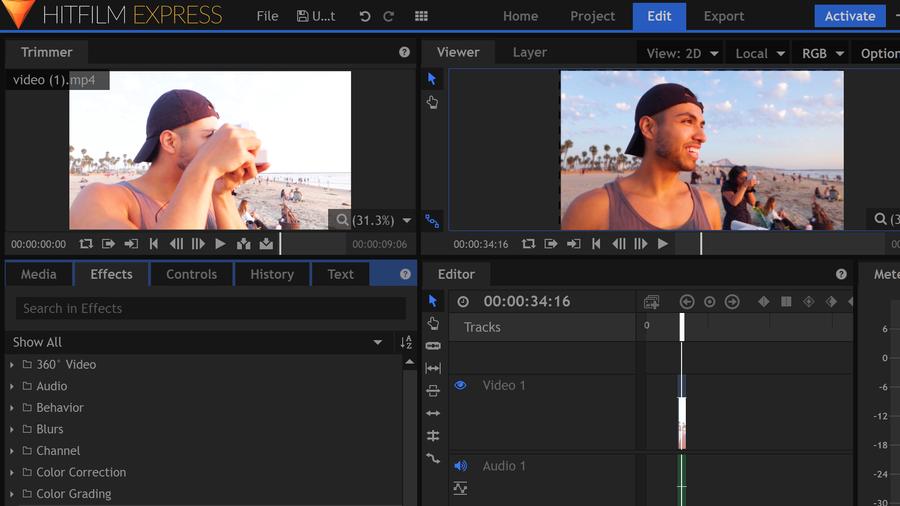Play the timeline in Viewer
Screen dimensions: 900x506
pyautogui.click(x=663, y=244)
